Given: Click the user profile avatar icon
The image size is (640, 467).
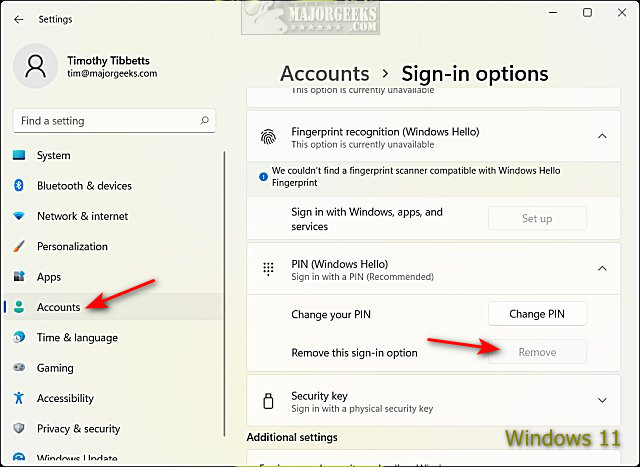Looking at the screenshot, I should coord(36,66).
